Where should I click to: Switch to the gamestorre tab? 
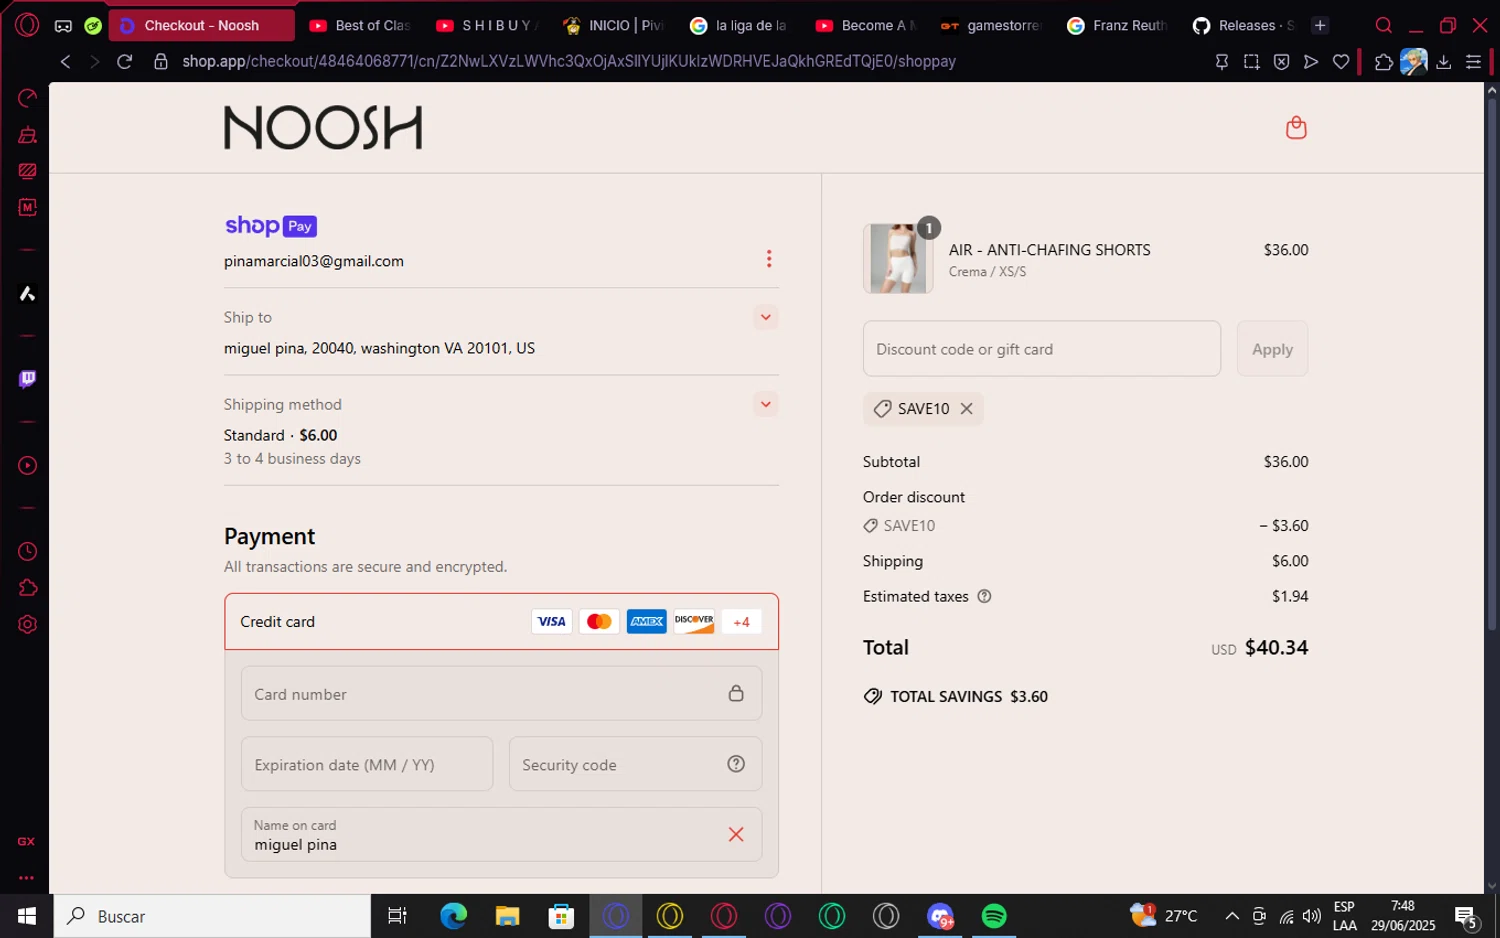click(993, 26)
